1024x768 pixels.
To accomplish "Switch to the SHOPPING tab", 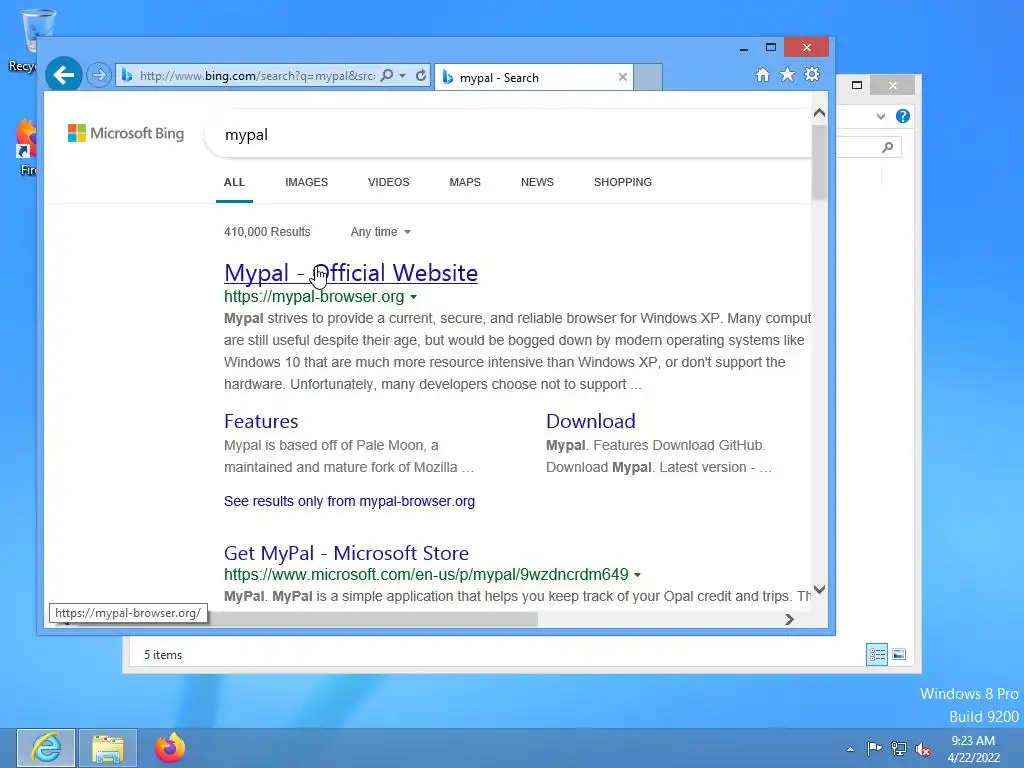I will point(623,182).
